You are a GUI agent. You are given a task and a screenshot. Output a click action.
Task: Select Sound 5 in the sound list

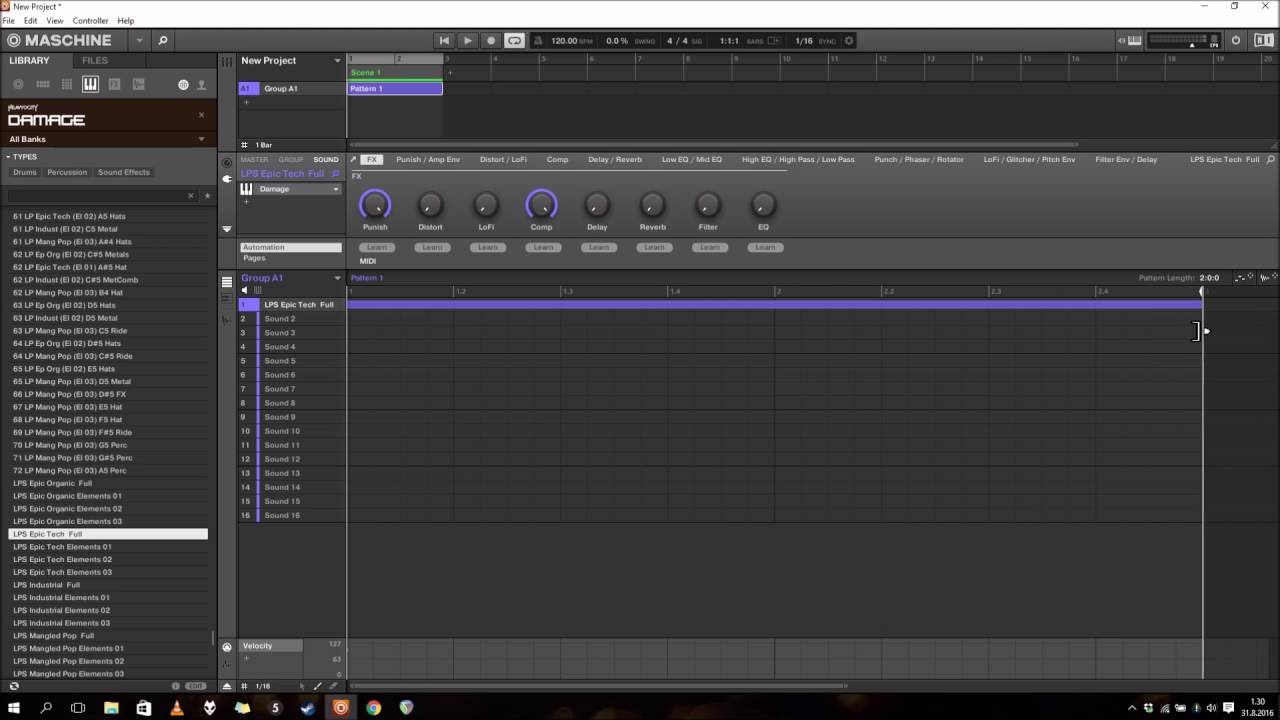(x=290, y=361)
